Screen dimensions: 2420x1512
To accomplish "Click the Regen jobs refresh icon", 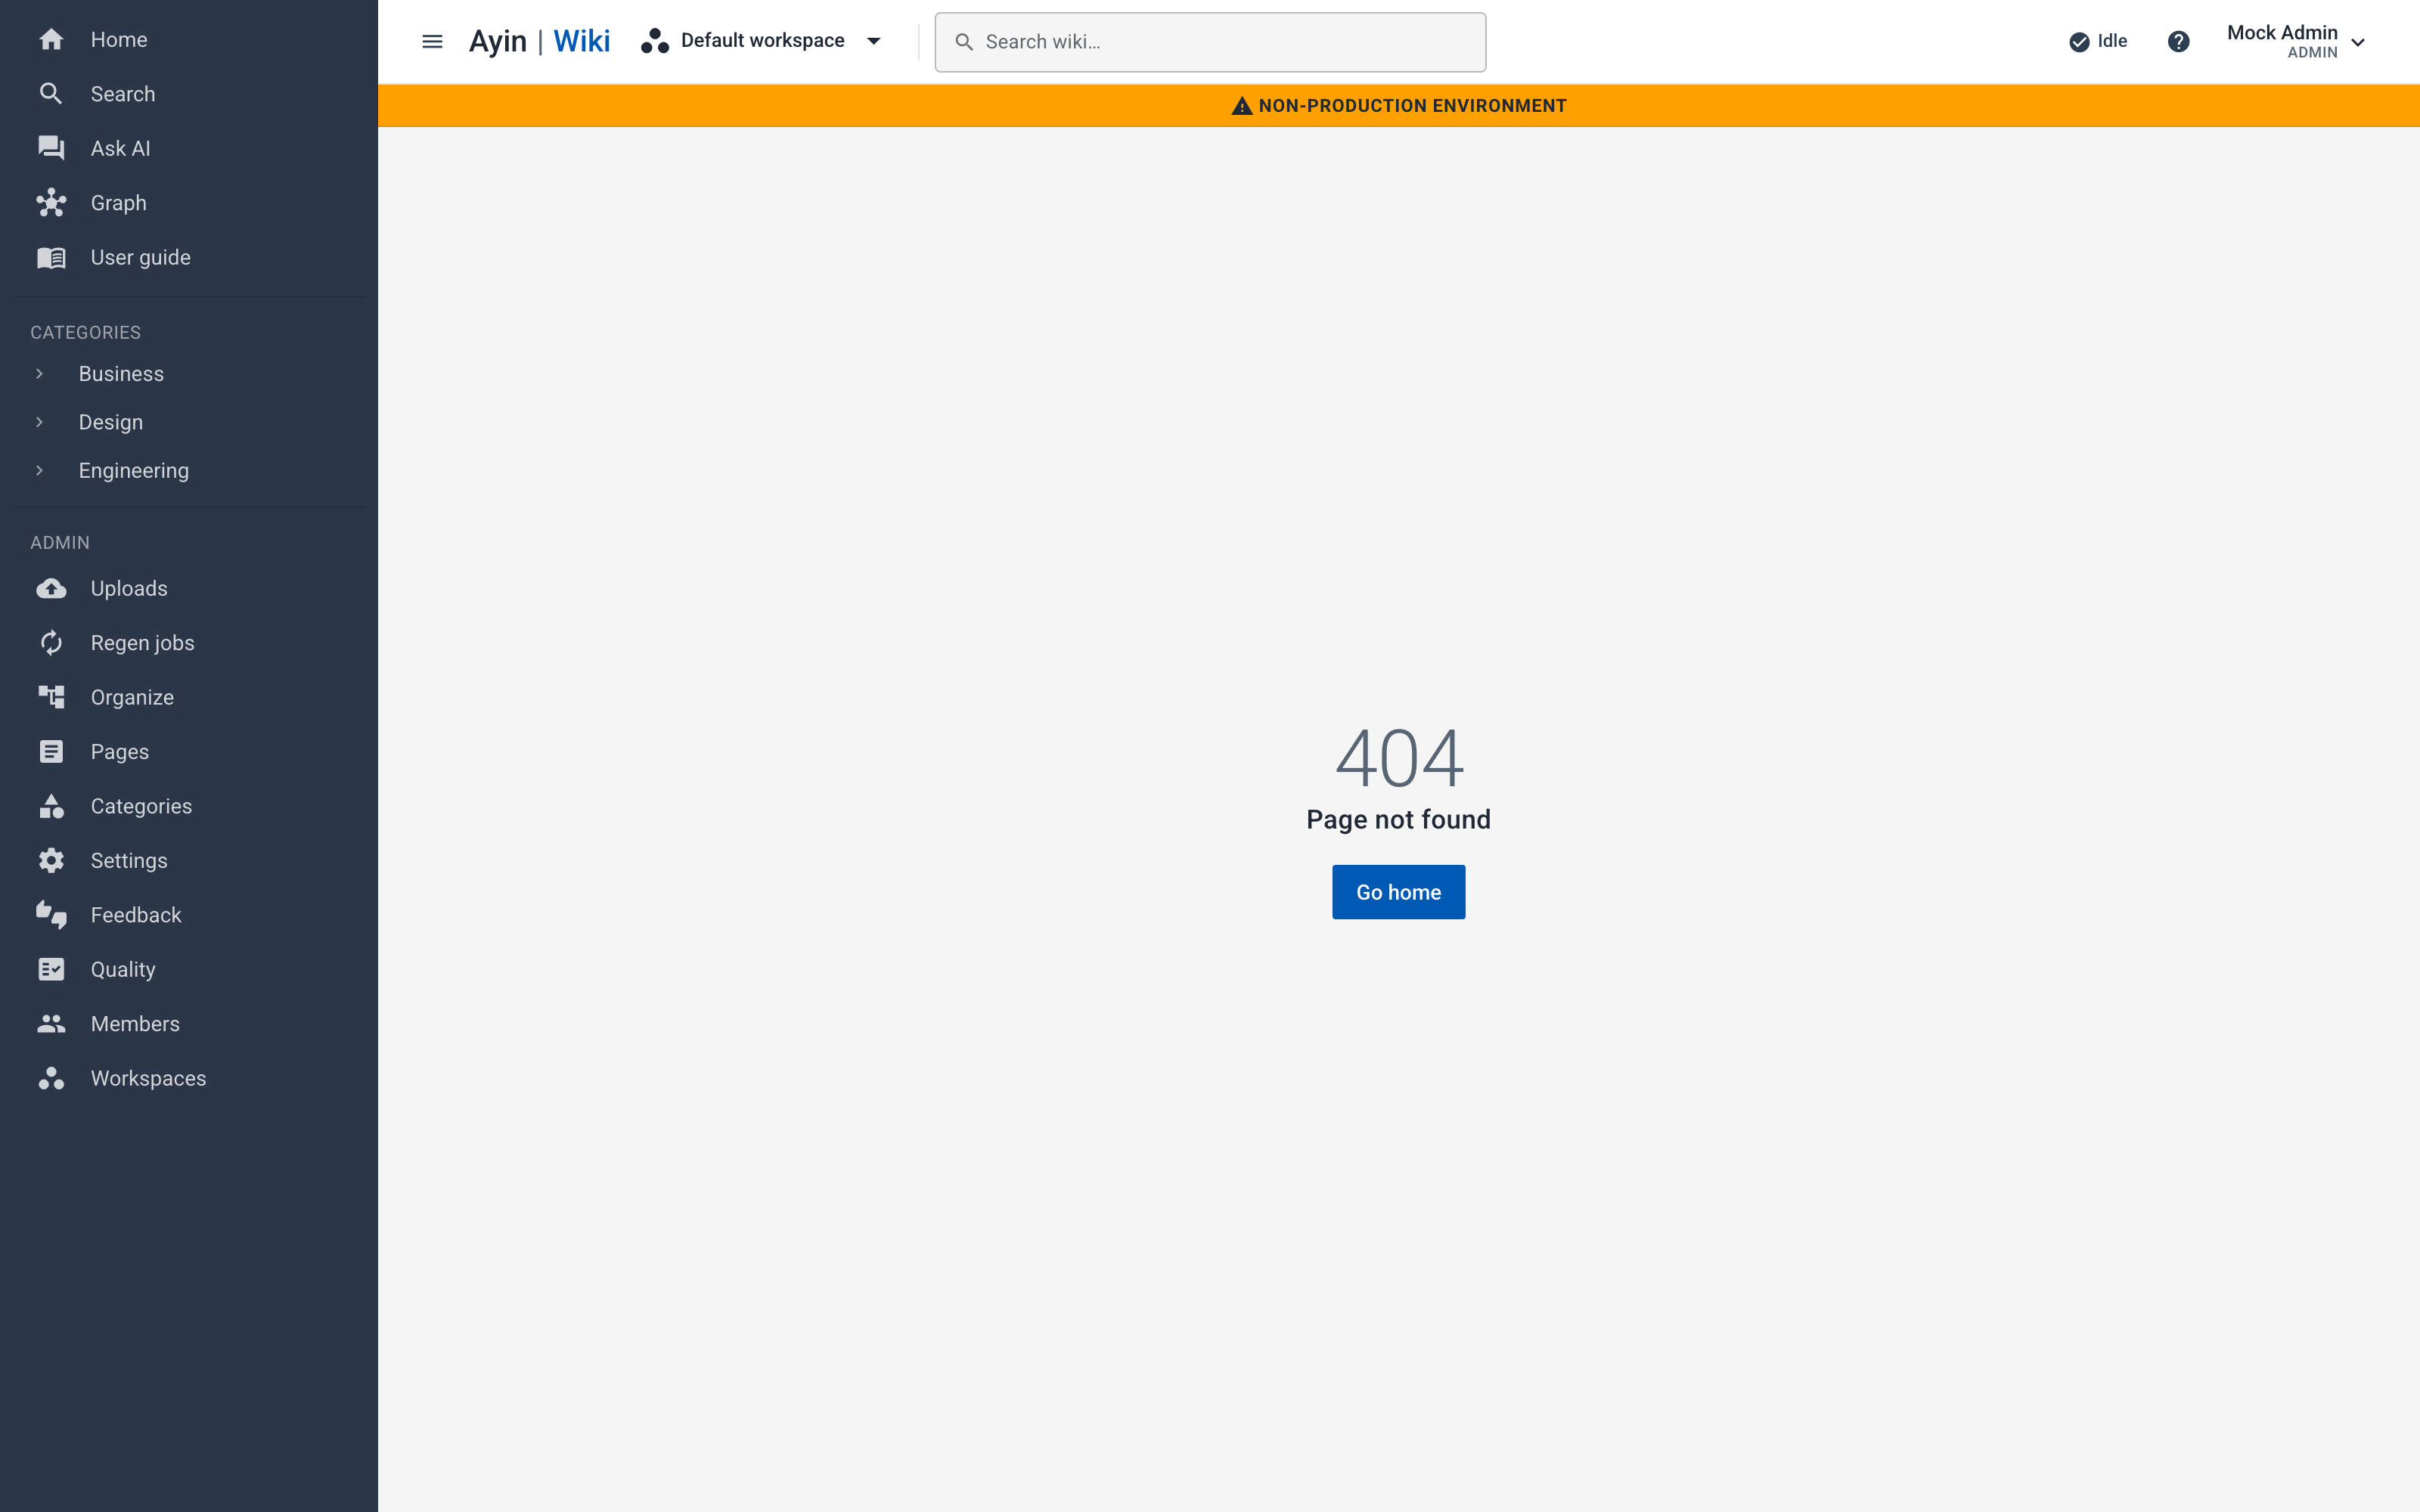I will click(x=51, y=643).
